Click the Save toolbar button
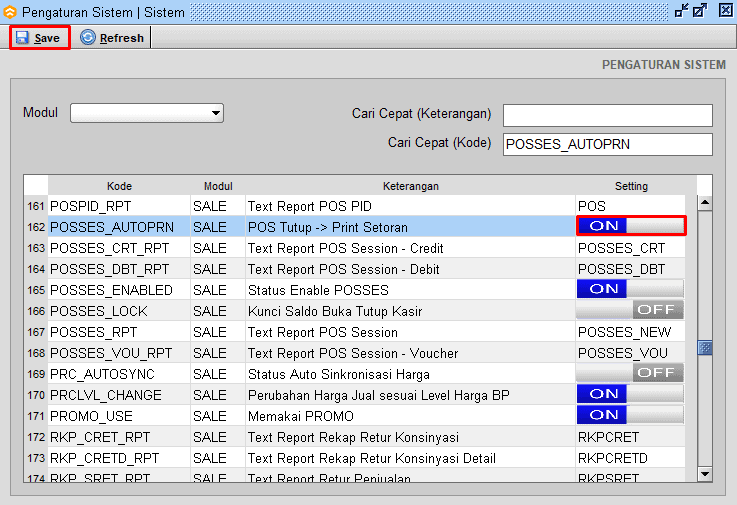This screenshot has width=737, height=505. coord(39,38)
